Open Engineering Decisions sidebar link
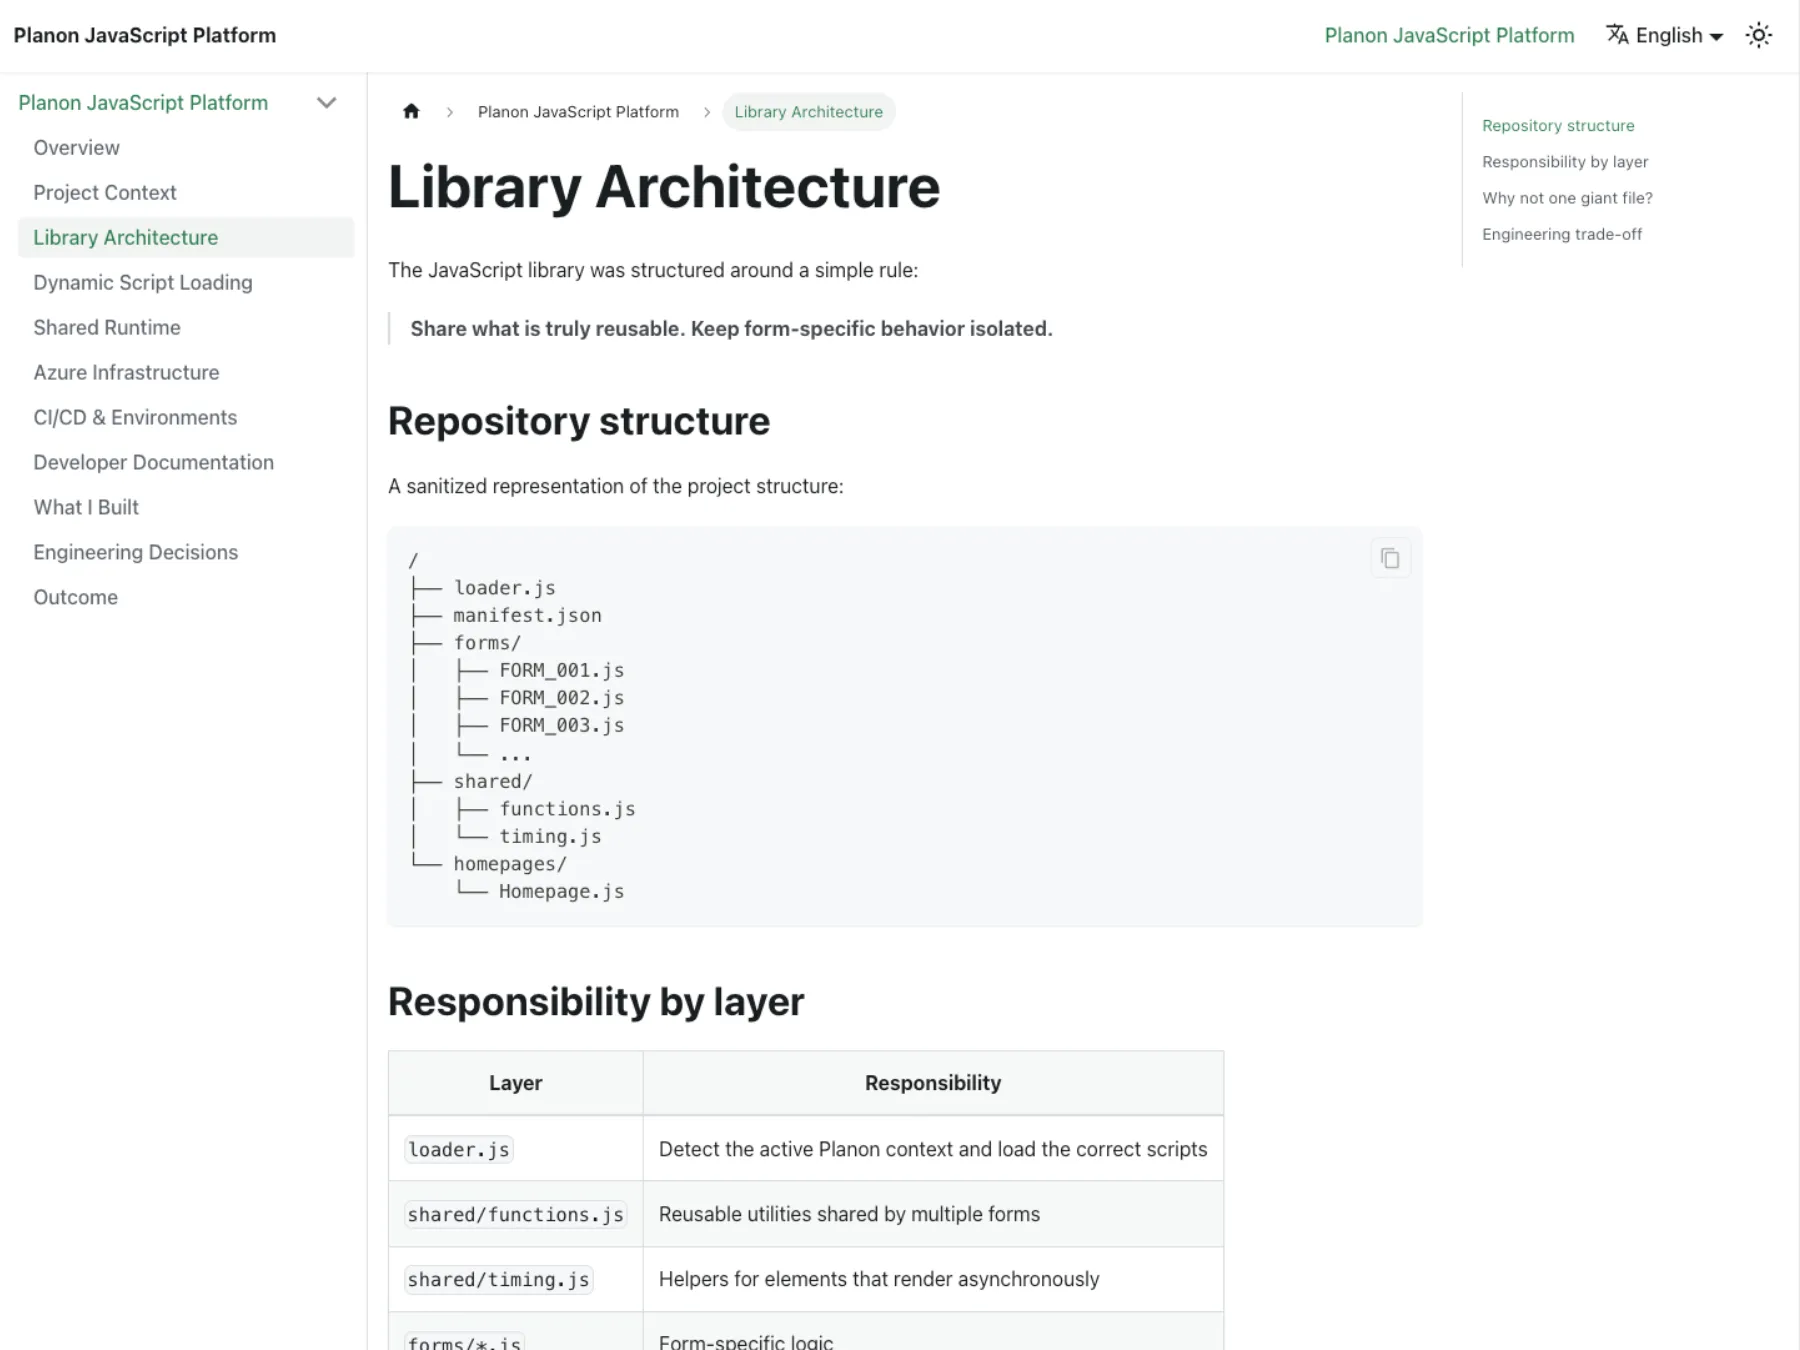 (x=135, y=552)
